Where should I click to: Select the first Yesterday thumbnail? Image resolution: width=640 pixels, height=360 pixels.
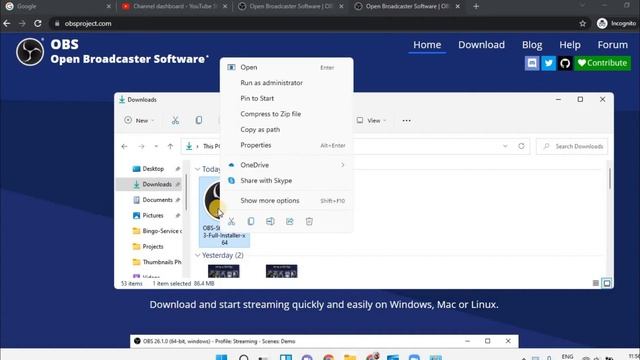[224, 271]
